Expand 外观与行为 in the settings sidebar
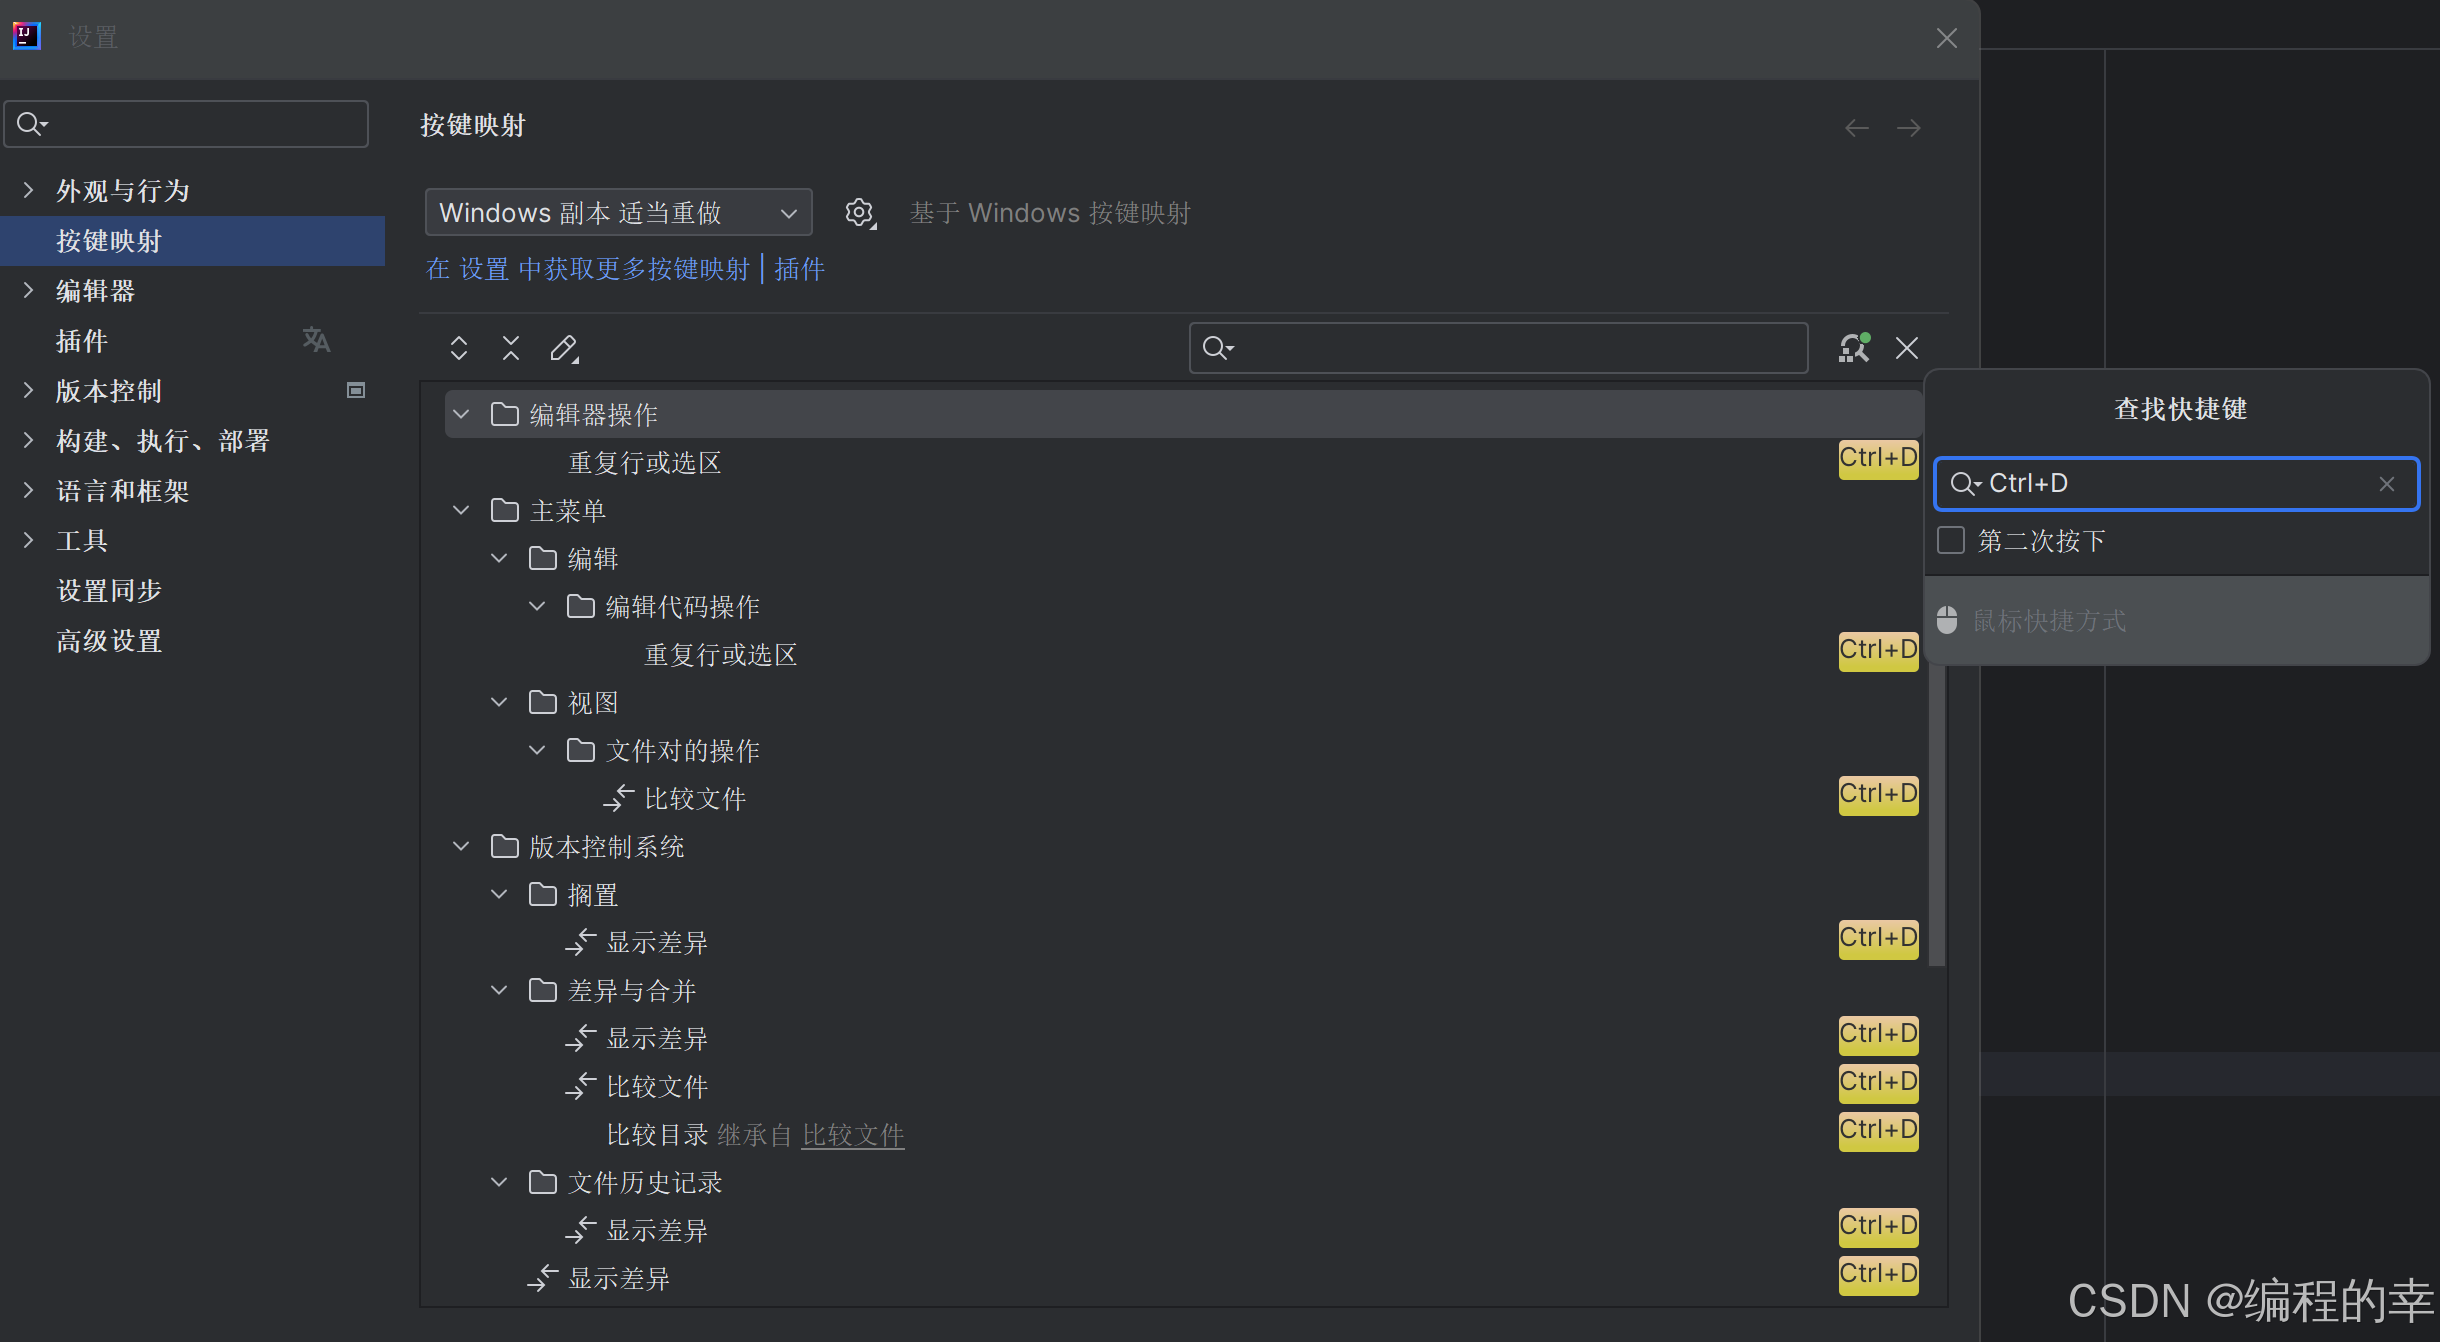This screenshot has width=2440, height=1342. coord(28,190)
